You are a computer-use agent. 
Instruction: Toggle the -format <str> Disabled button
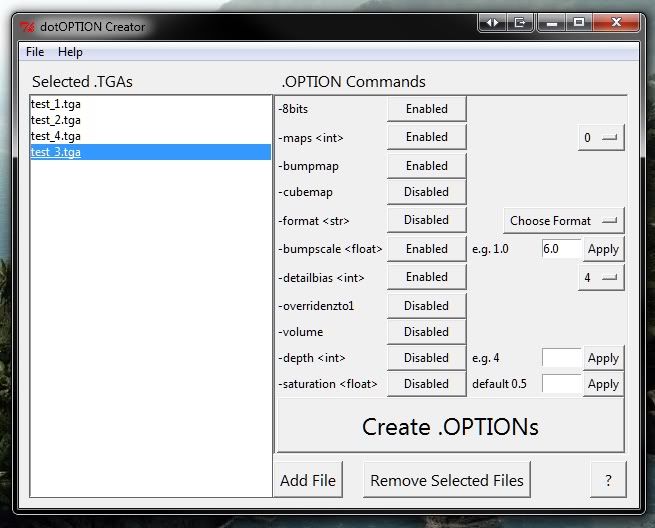pos(427,220)
